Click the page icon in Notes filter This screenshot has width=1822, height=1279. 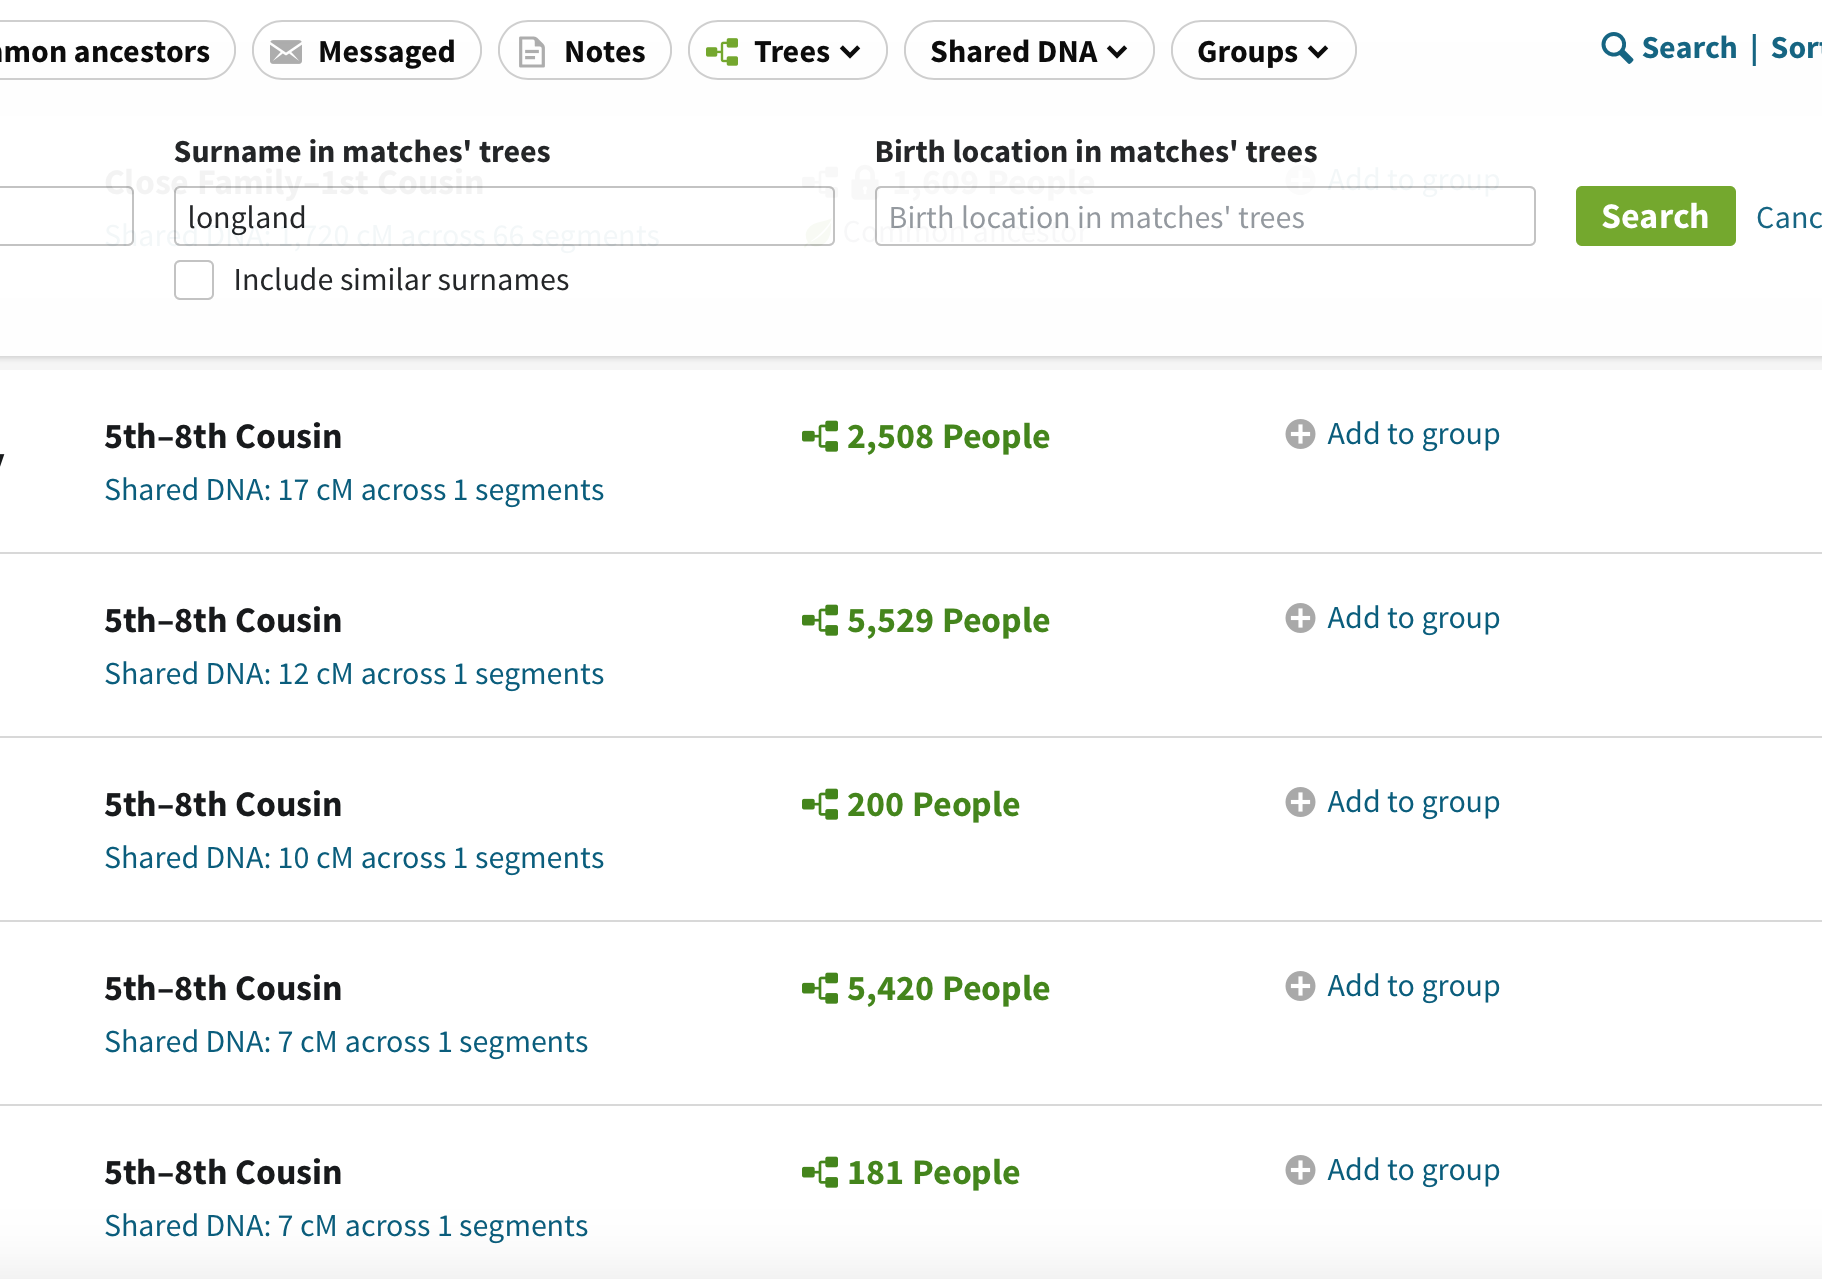pyautogui.click(x=532, y=51)
